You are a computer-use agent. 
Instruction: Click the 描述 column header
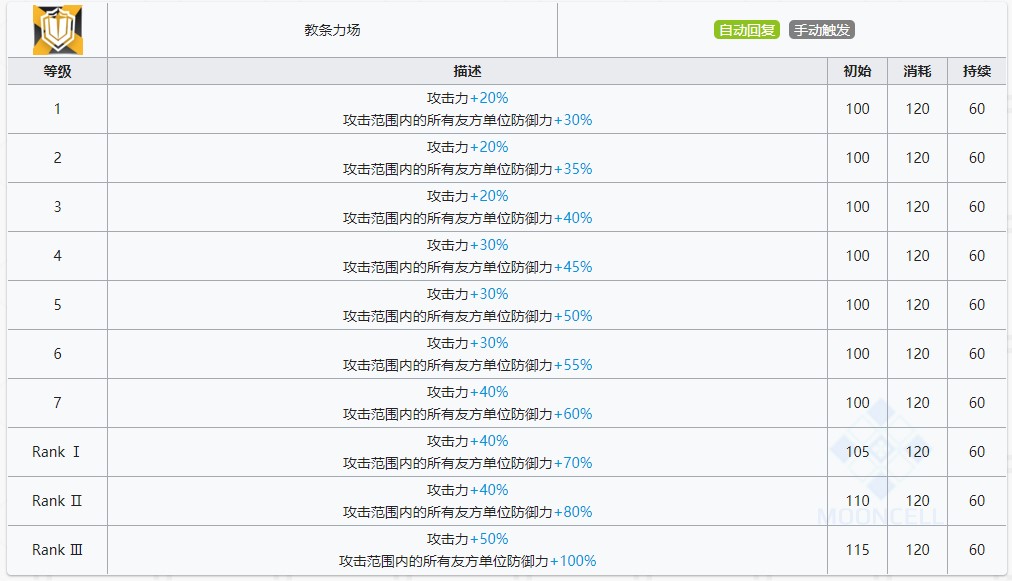pyautogui.click(x=465, y=71)
